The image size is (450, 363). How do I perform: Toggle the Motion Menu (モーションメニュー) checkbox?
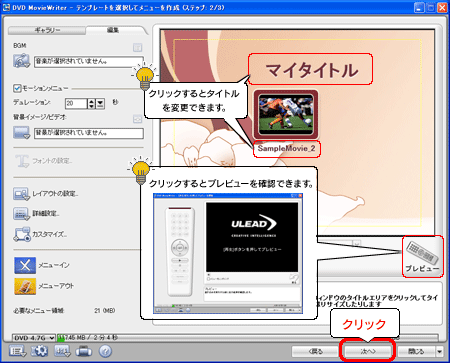[17, 88]
